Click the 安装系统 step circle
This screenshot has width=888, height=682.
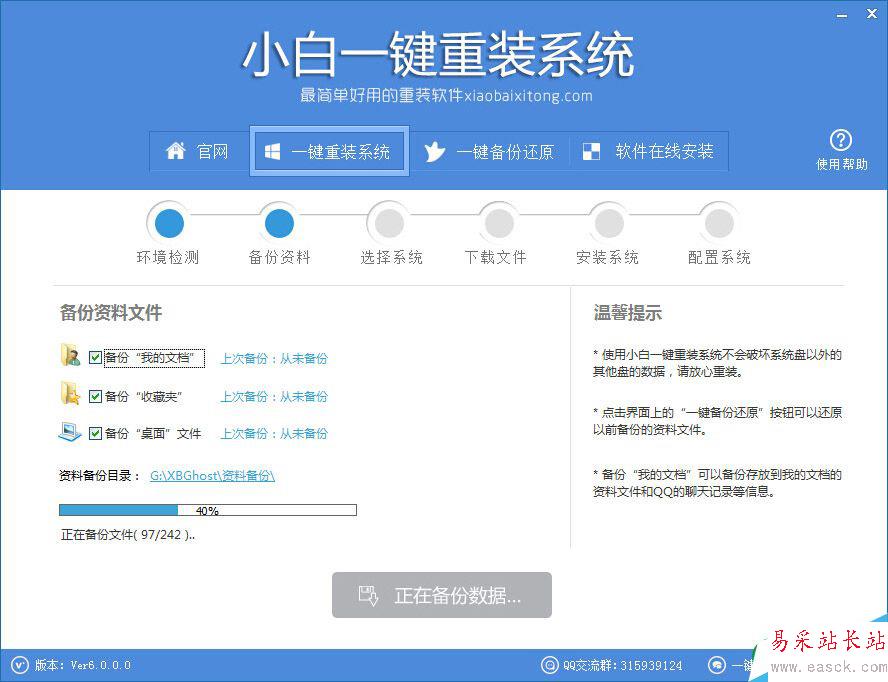click(x=609, y=223)
